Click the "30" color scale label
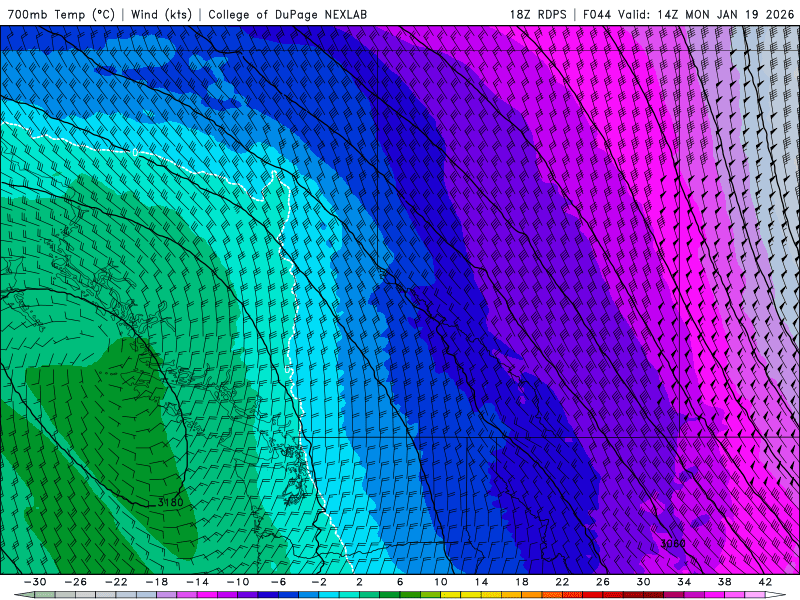 [643, 582]
